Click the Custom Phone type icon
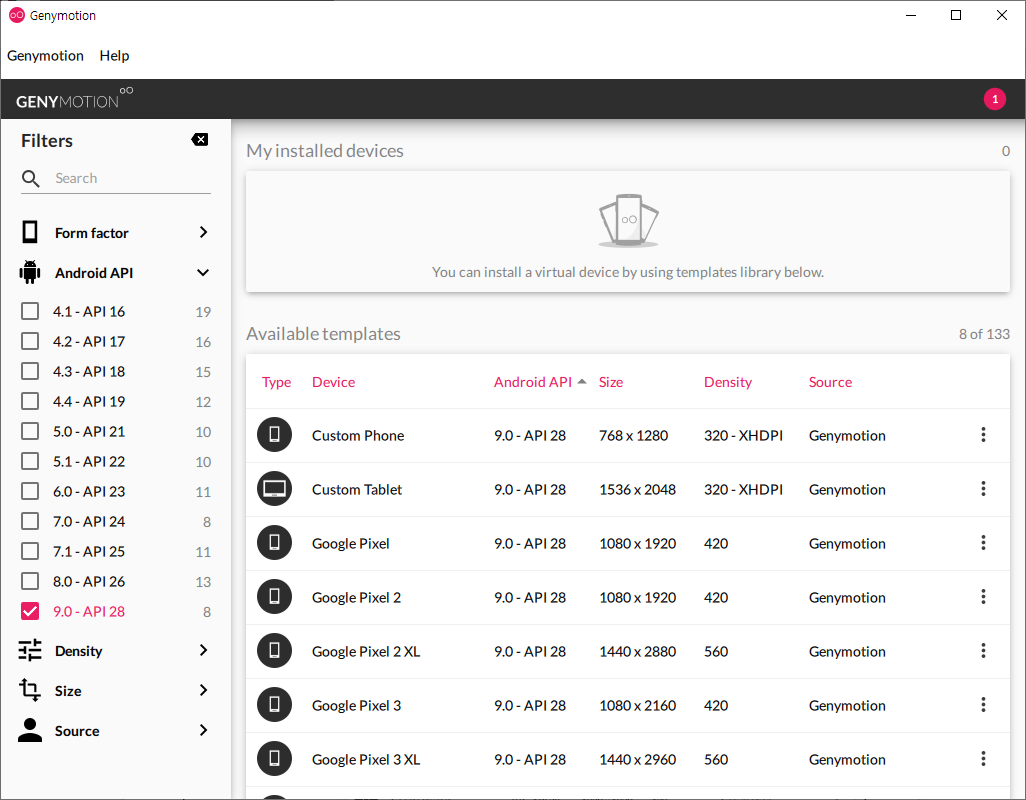 coord(274,435)
